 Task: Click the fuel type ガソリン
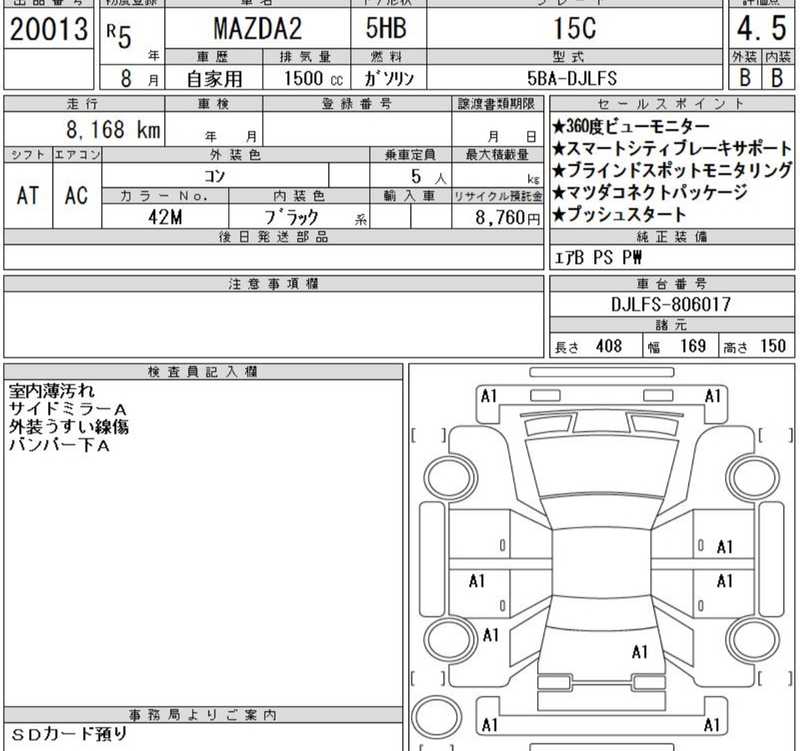point(389,79)
